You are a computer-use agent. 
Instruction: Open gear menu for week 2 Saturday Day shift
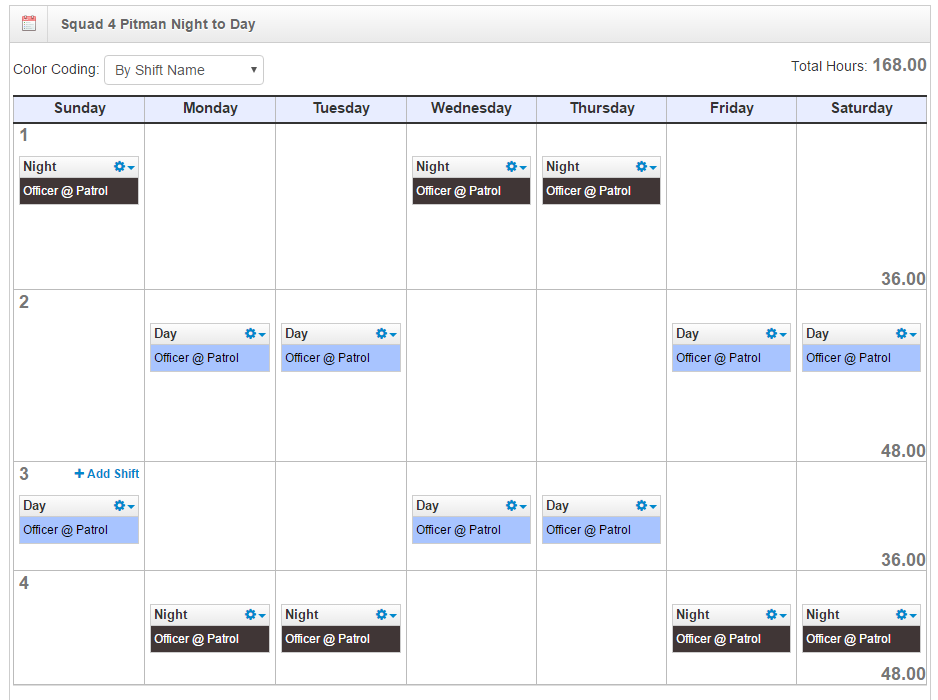click(x=906, y=334)
